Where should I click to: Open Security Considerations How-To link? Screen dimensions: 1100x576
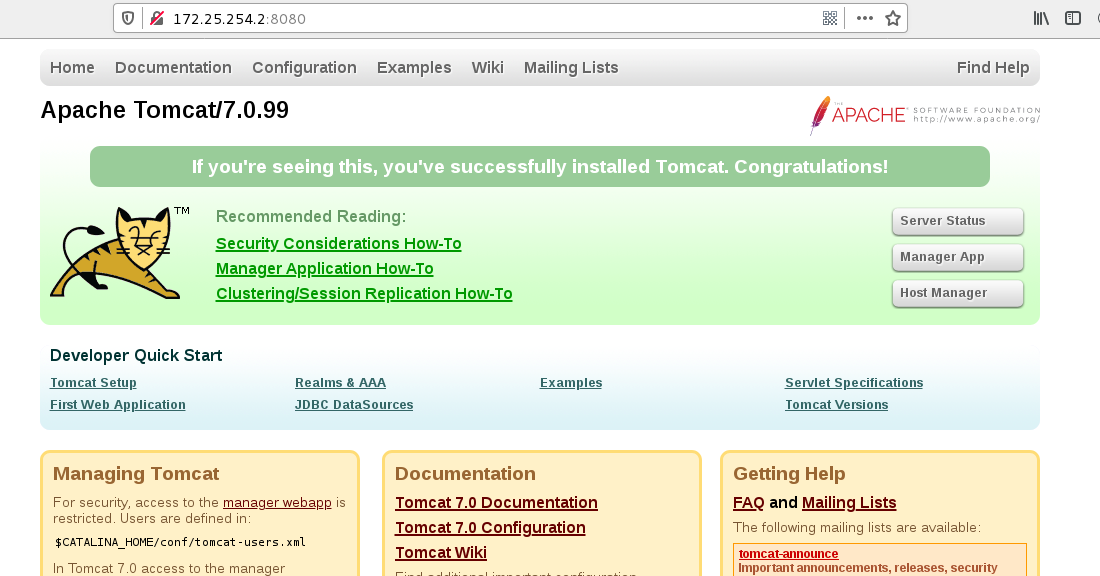tap(338, 243)
